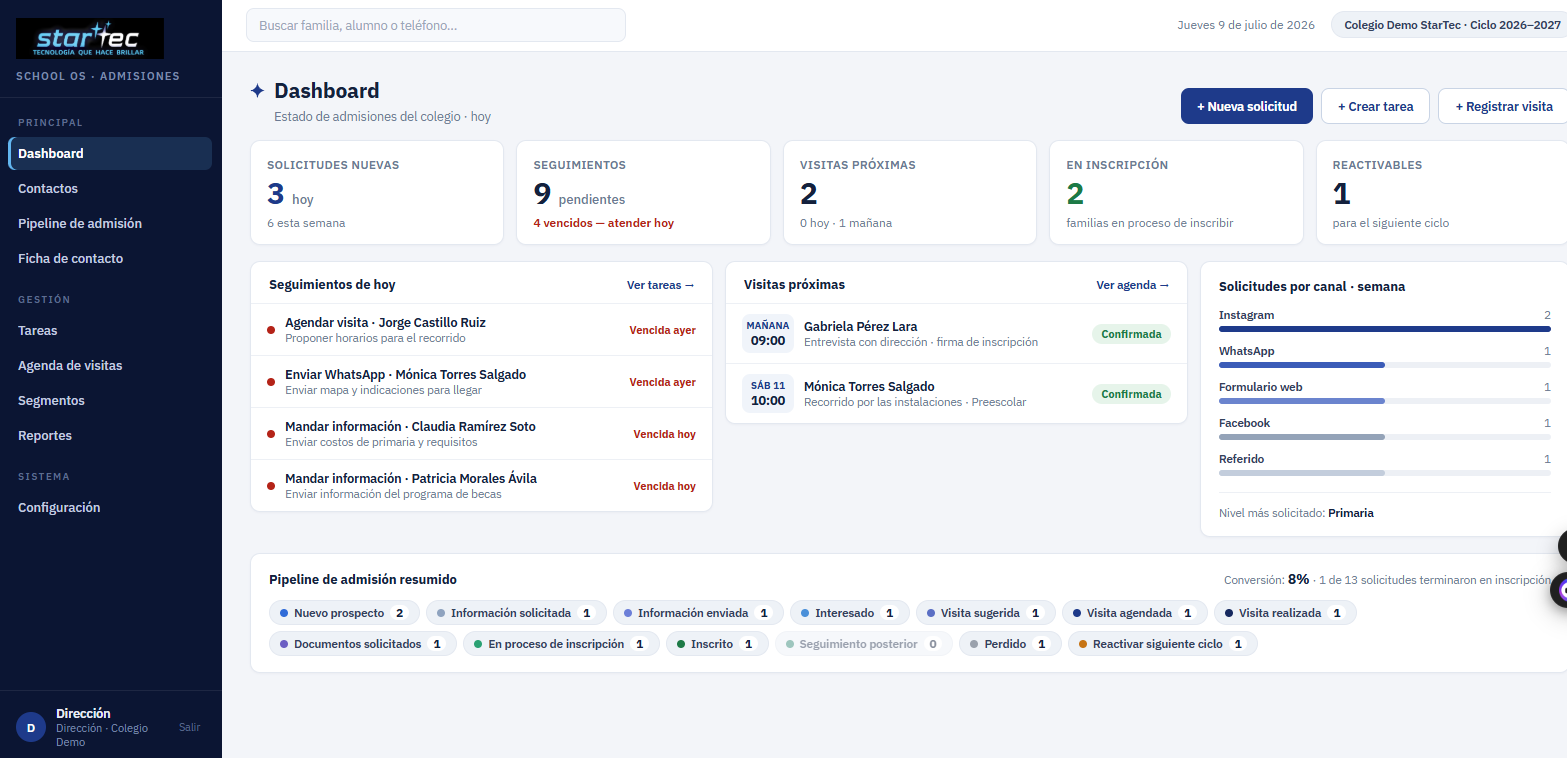The height and width of the screenshot is (758, 1567).
Task: Go to Pipeline de admisión
Action: pos(110,224)
